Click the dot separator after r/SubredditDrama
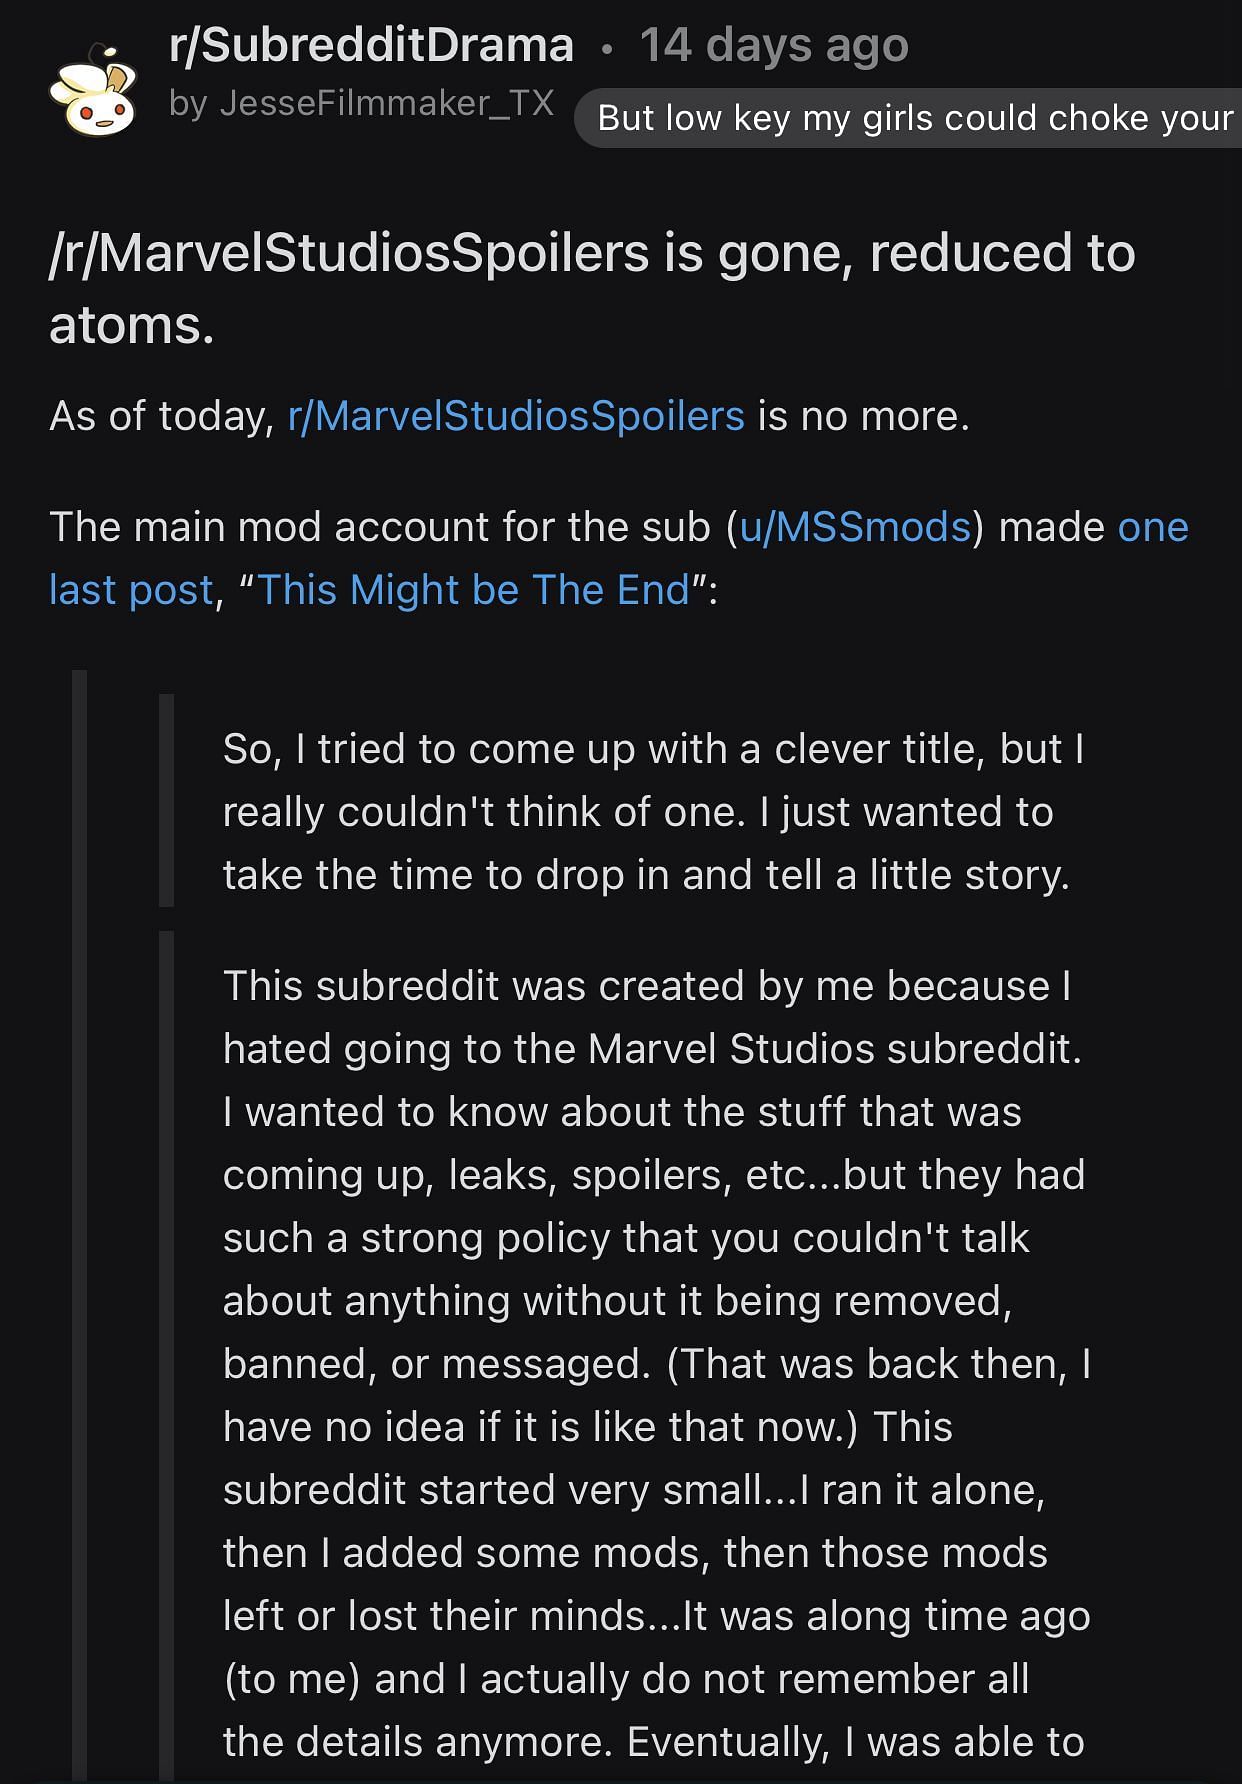The width and height of the screenshot is (1242, 1784). (607, 48)
